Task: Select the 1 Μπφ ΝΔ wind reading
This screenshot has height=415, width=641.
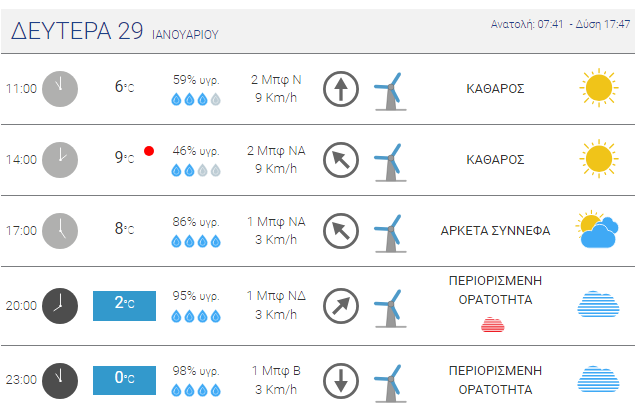Action: 276,296
